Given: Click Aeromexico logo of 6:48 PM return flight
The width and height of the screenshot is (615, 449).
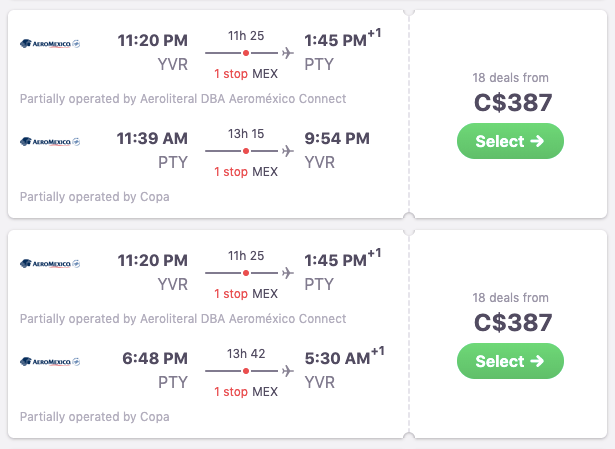Looking at the screenshot, I should tap(50, 362).
